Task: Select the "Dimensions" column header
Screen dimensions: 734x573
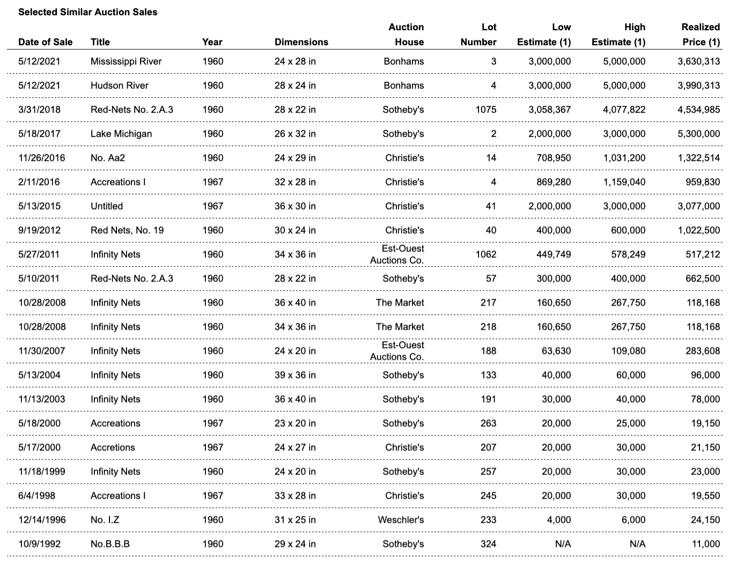Action: tap(301, 42)
